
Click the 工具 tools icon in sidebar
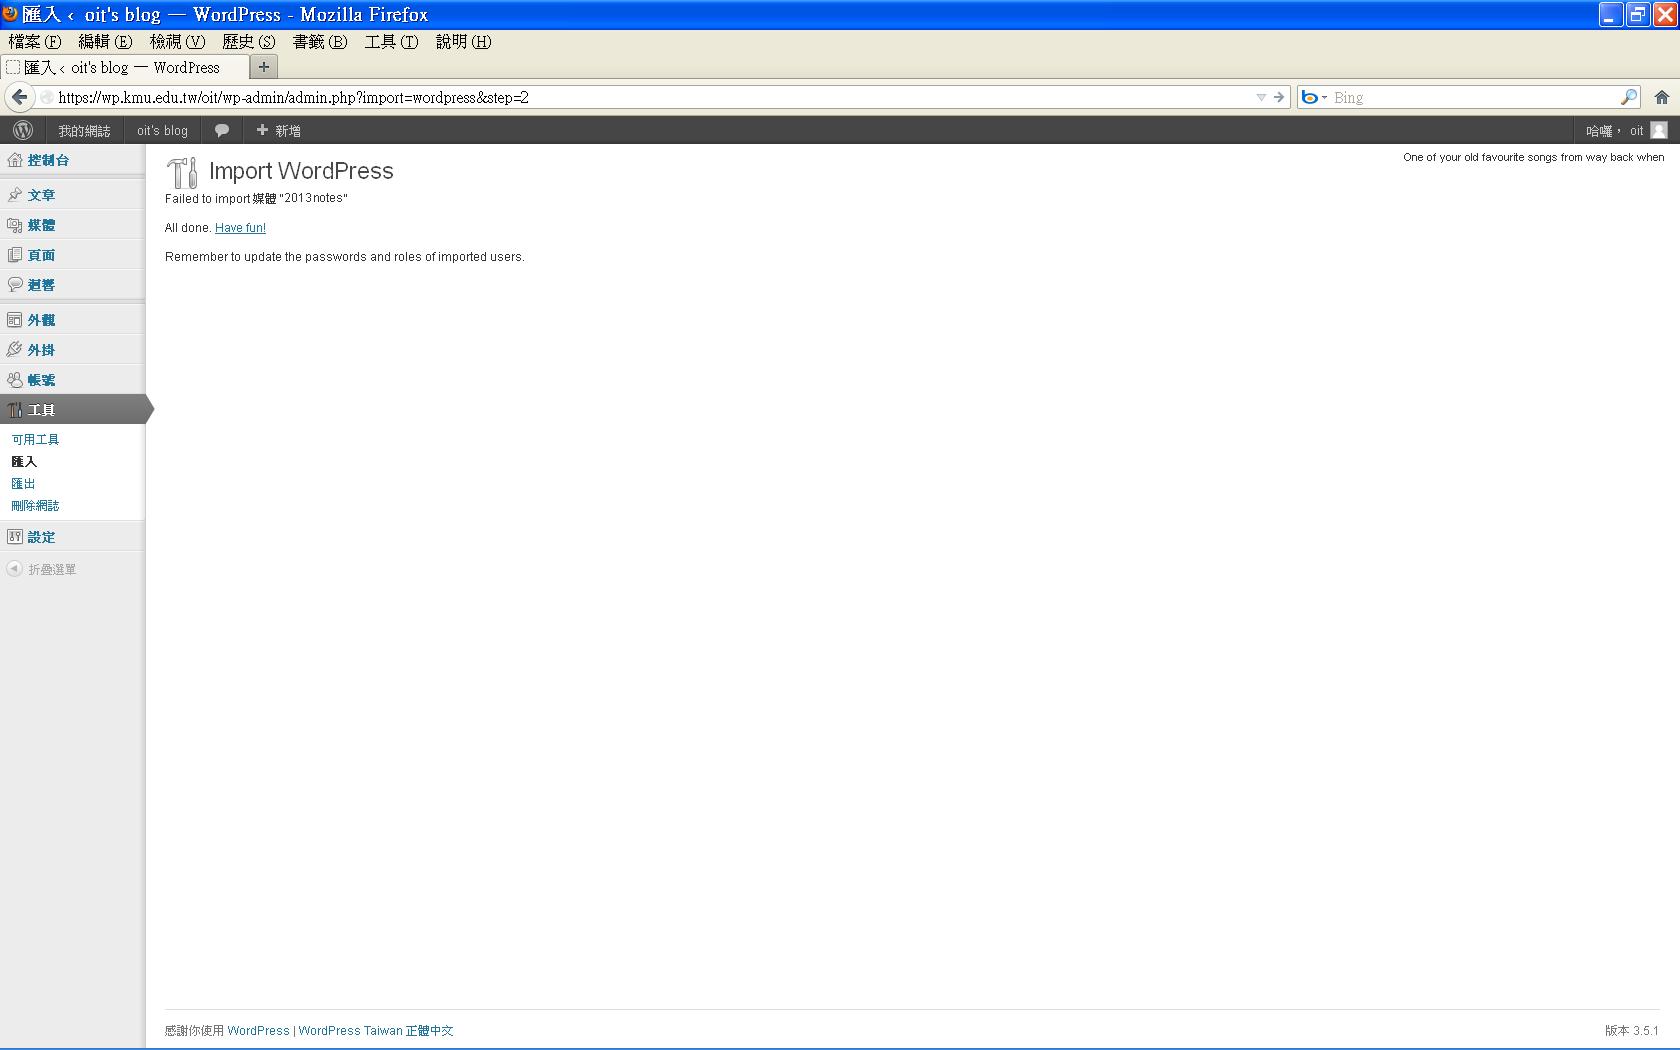pos(14,410)
